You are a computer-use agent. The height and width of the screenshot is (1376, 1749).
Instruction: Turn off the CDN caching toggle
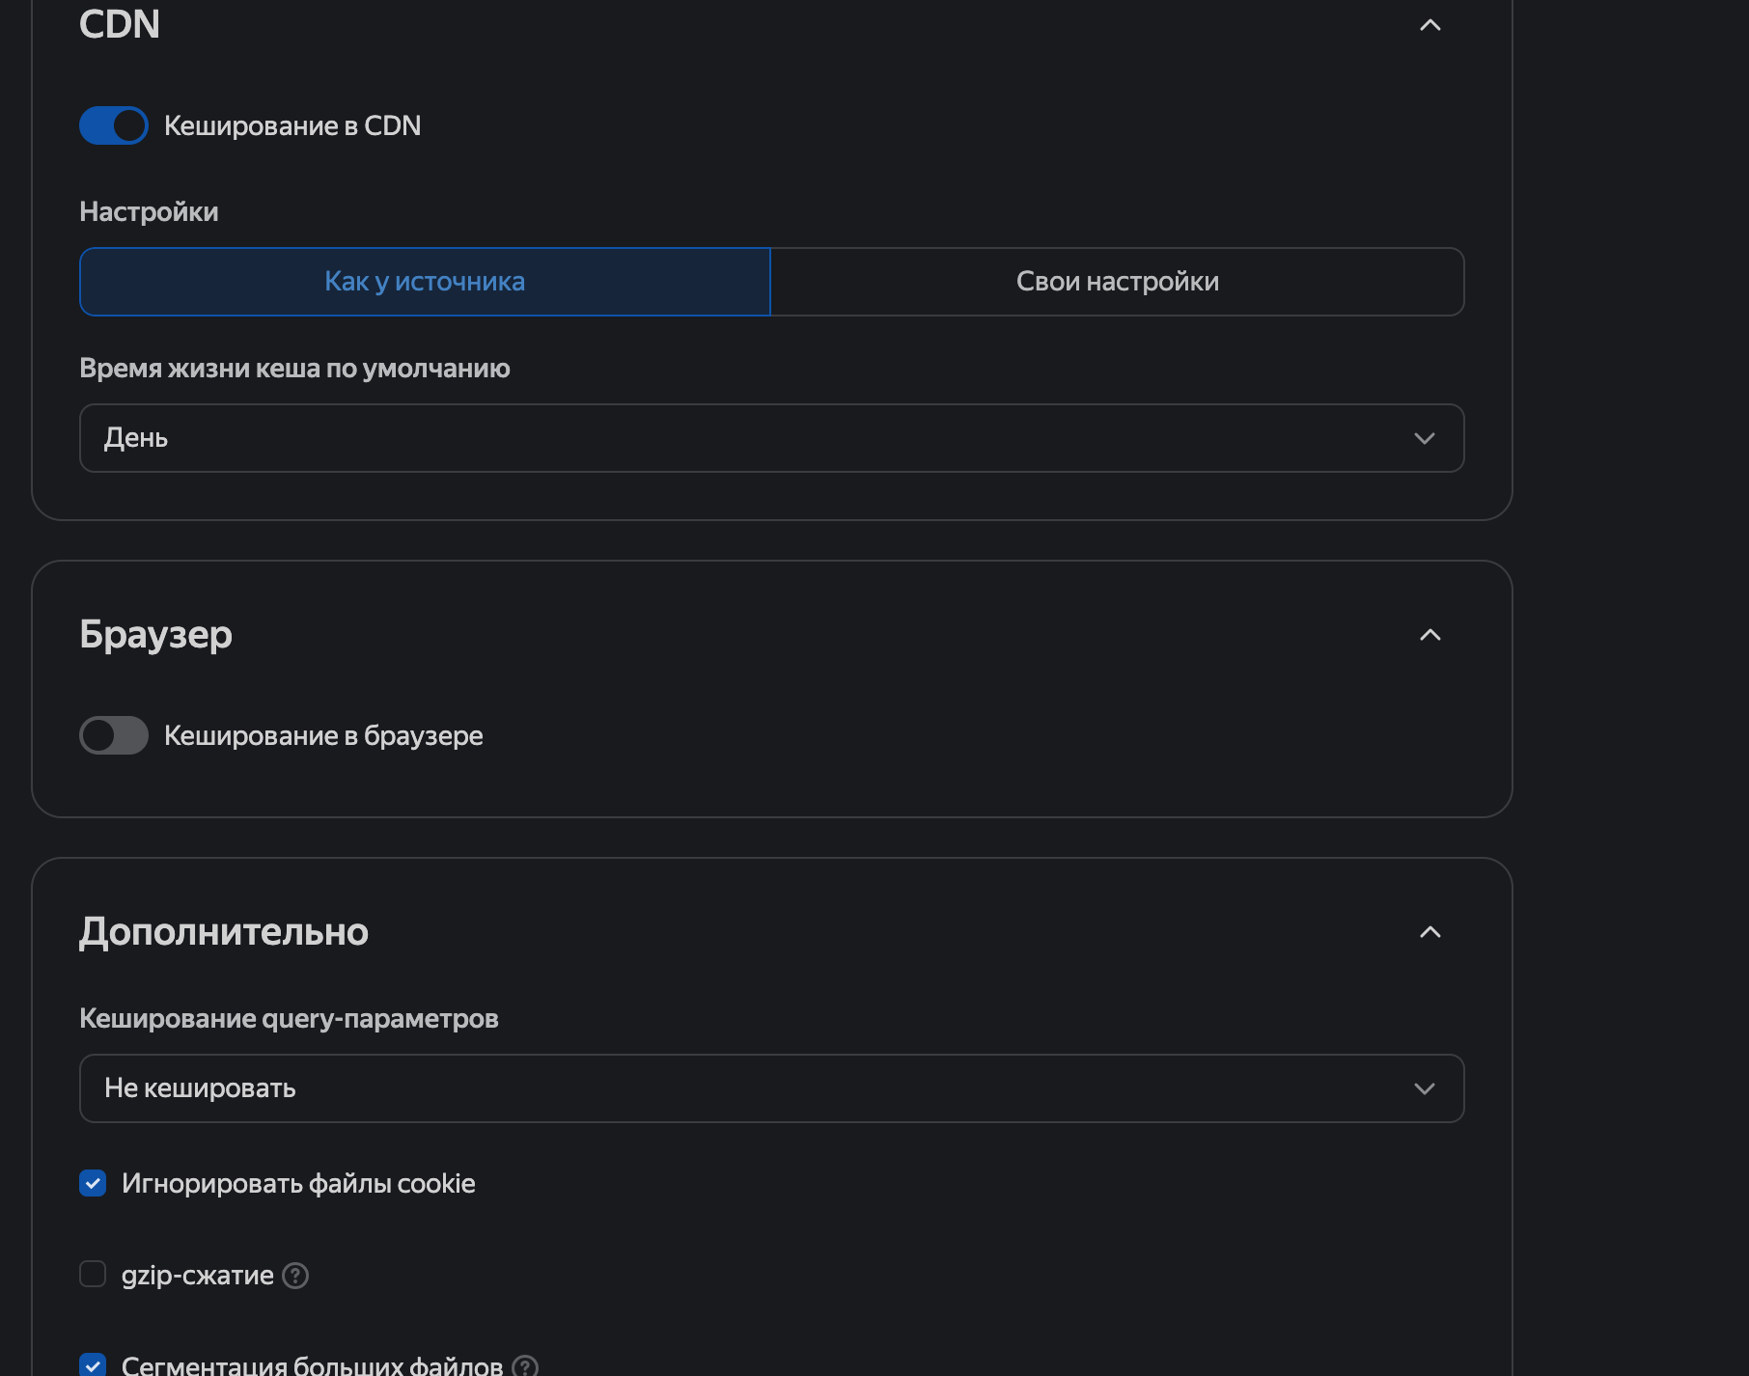coord(114,125)
